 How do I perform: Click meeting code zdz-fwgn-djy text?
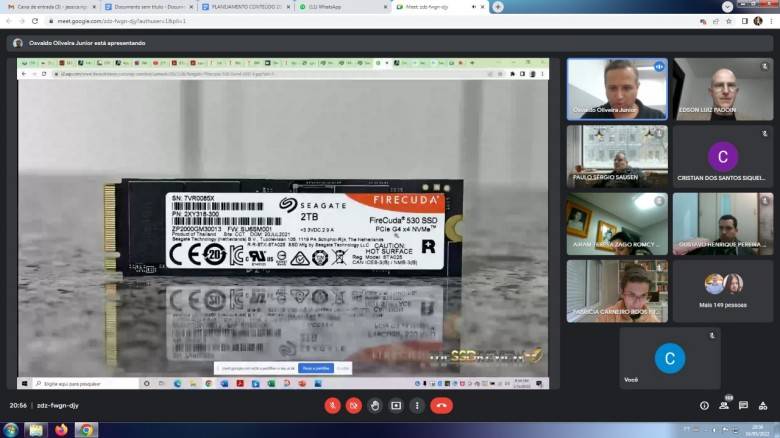(58, 406)
